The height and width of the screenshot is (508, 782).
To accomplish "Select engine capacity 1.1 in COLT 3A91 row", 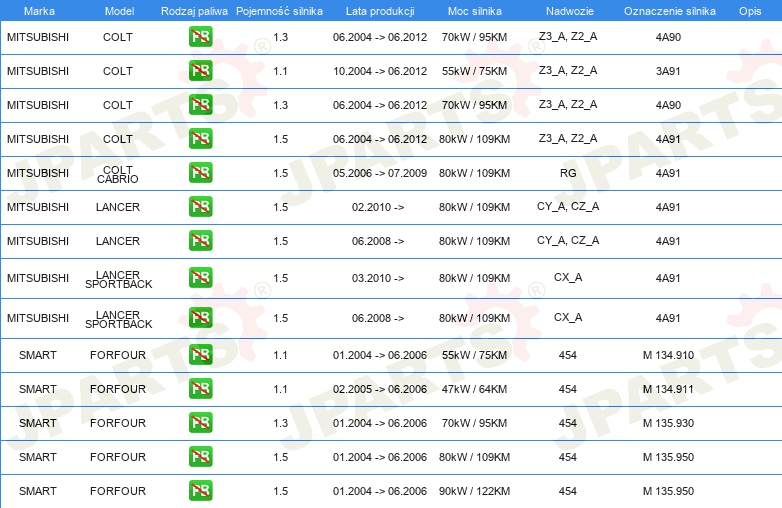I will (280, 71).
